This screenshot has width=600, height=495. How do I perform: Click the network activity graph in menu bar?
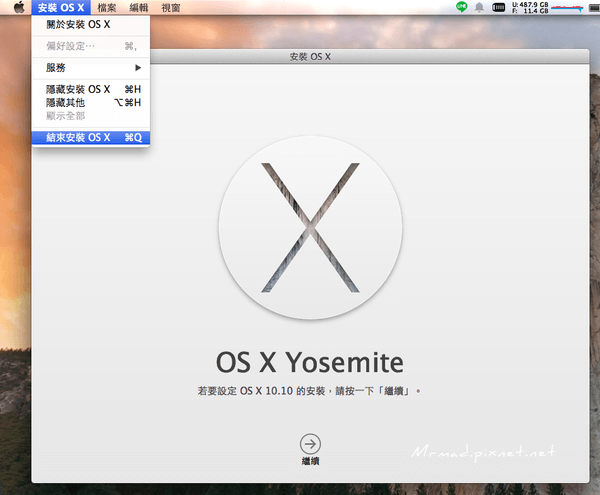point(568,7)
